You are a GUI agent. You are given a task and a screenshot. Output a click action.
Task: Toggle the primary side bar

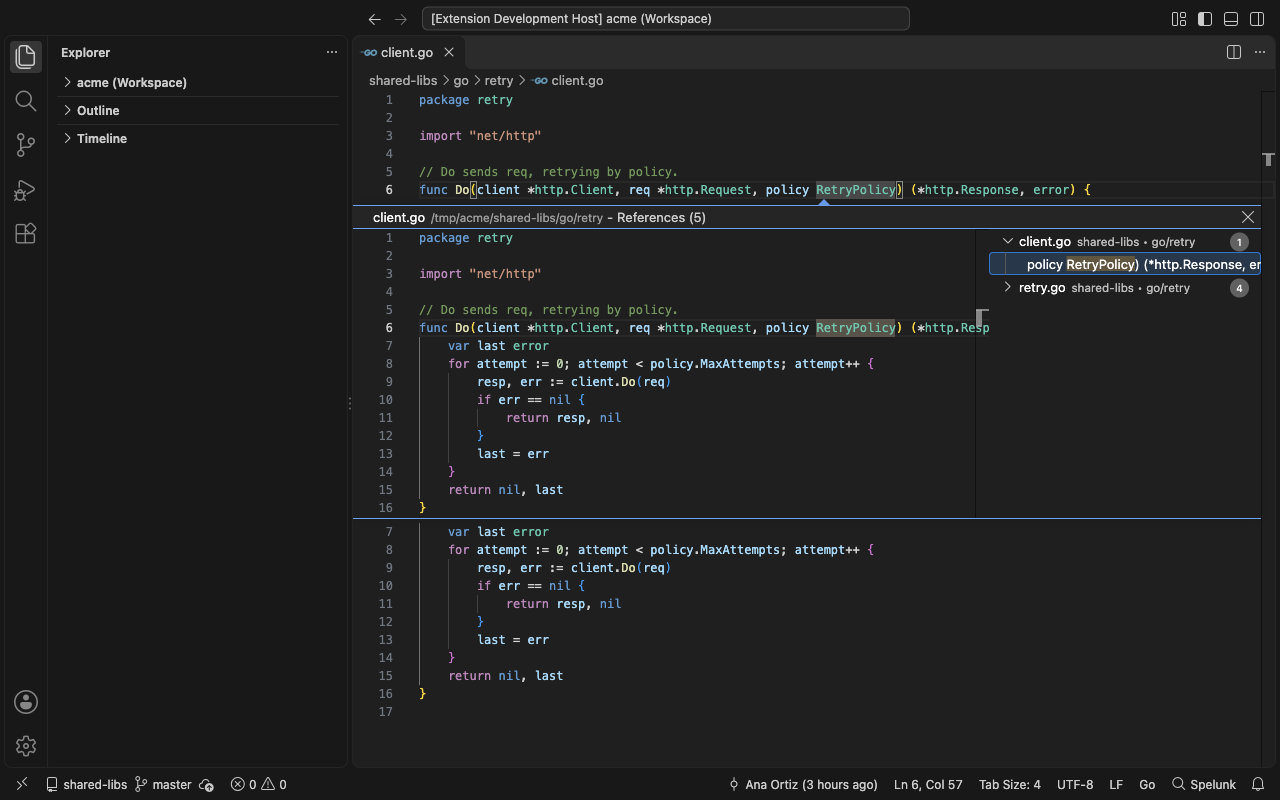tap(1205, 19)
